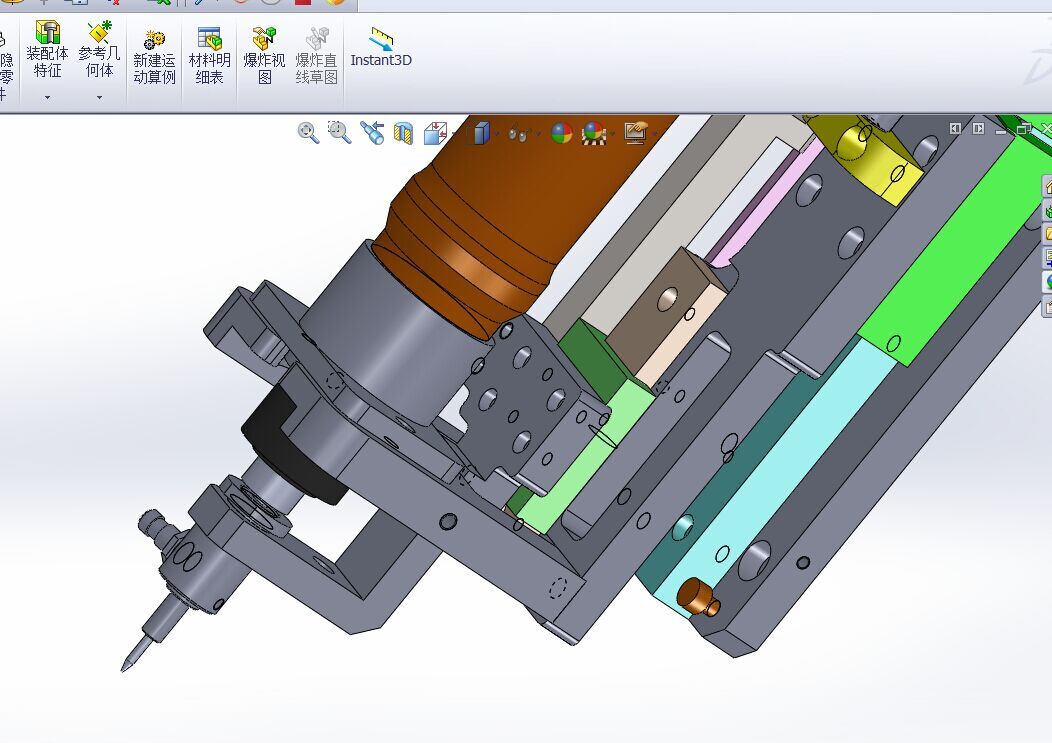Click 新建运动算例 new motion study

(x=154, y=55)
